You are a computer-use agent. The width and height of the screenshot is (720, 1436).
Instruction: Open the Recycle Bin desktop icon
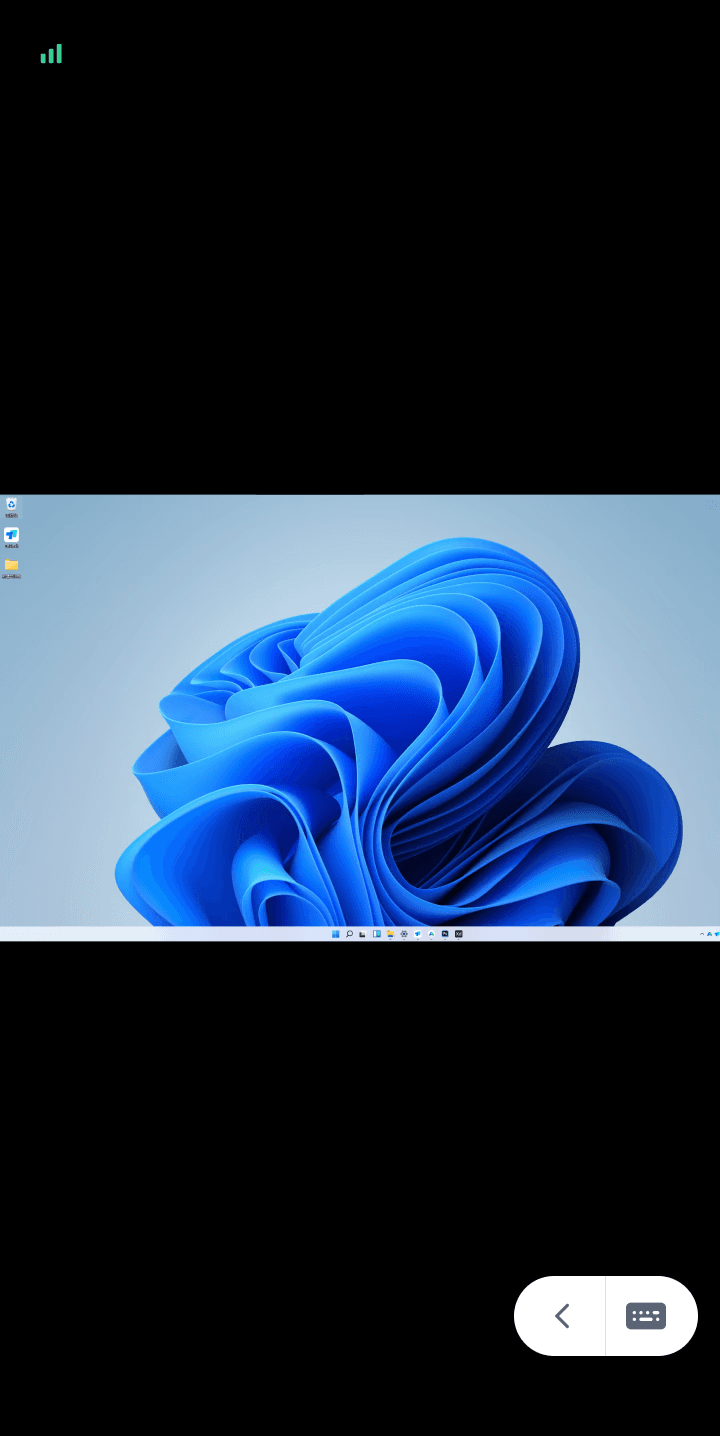pyautogui.click(x=11, y=507)
